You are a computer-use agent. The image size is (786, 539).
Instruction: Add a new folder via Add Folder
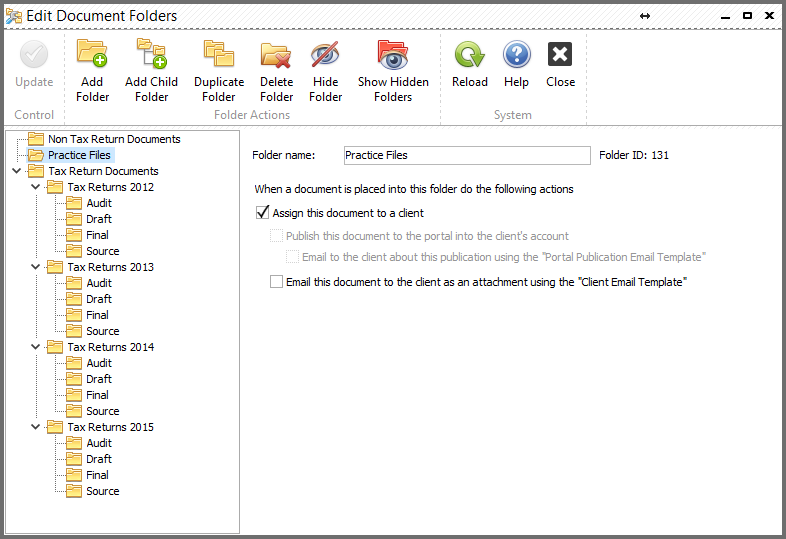pos(92,71)
